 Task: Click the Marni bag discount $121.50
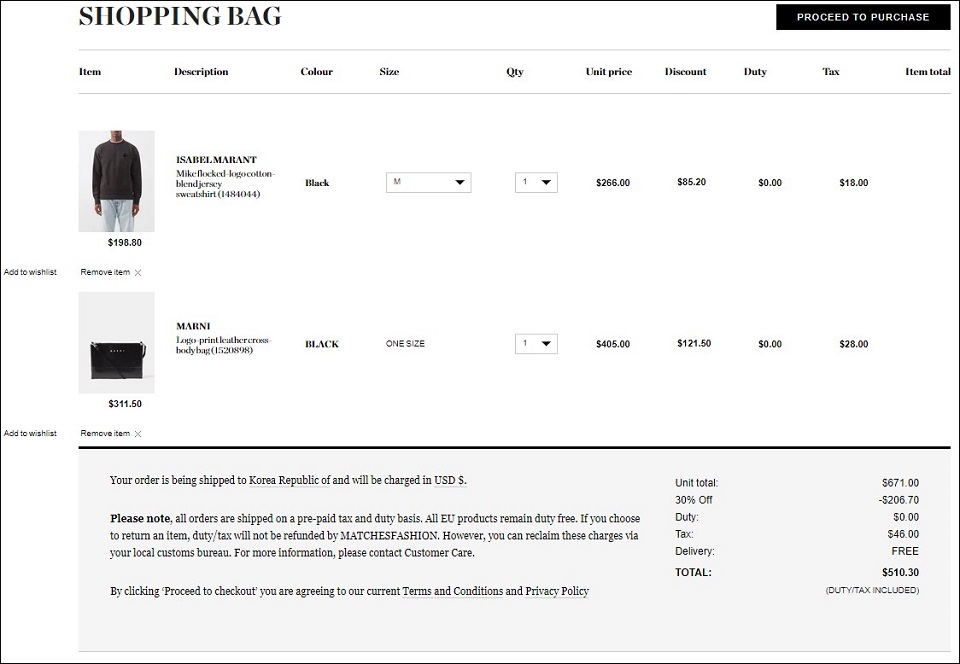[x=694, y=343]
